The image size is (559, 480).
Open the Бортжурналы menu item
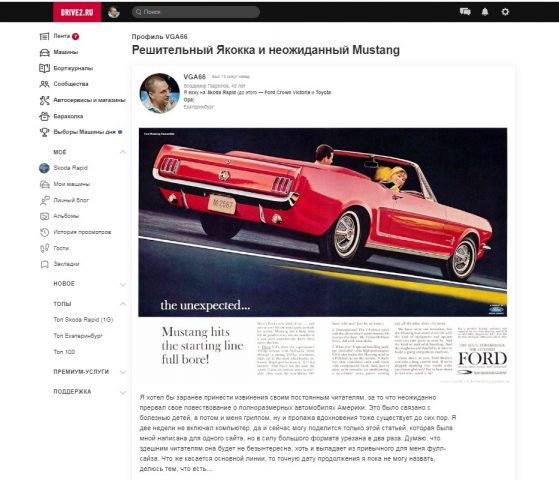[73, 68]
